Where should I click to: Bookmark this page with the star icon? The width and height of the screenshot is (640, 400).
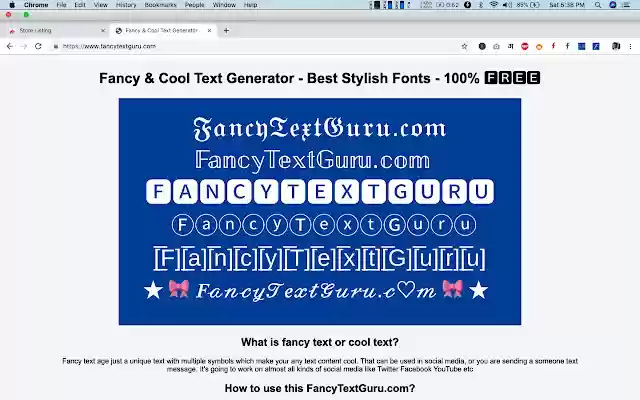[x=464, y=46]
